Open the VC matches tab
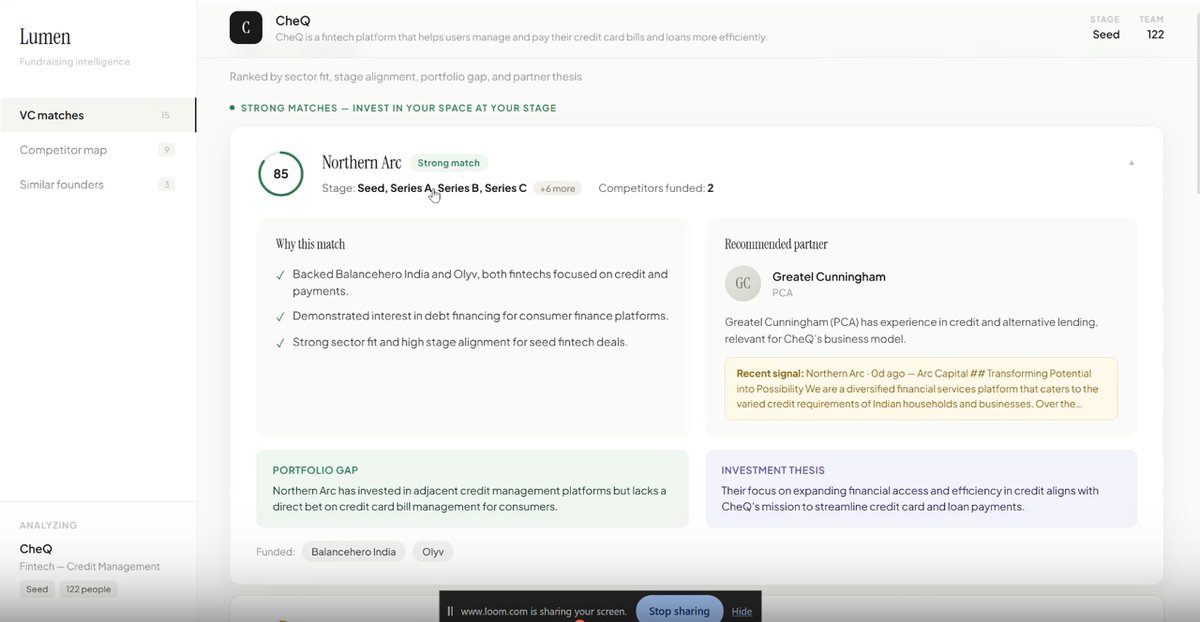 click(98, 115)
